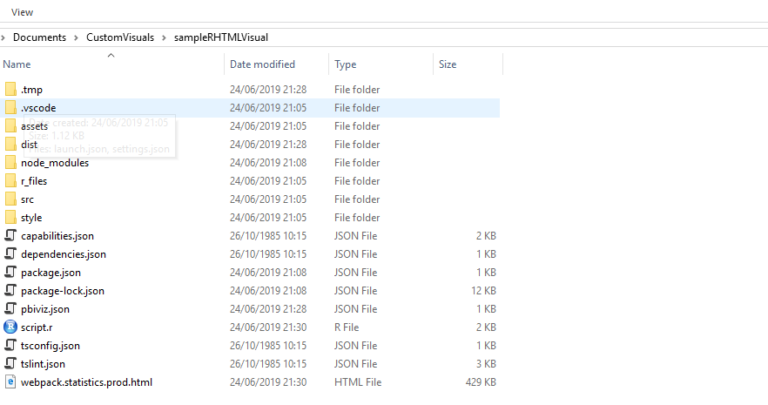Navigate to CustomVisuals in address bar
The image size is (768, 405).
[120, 38]
